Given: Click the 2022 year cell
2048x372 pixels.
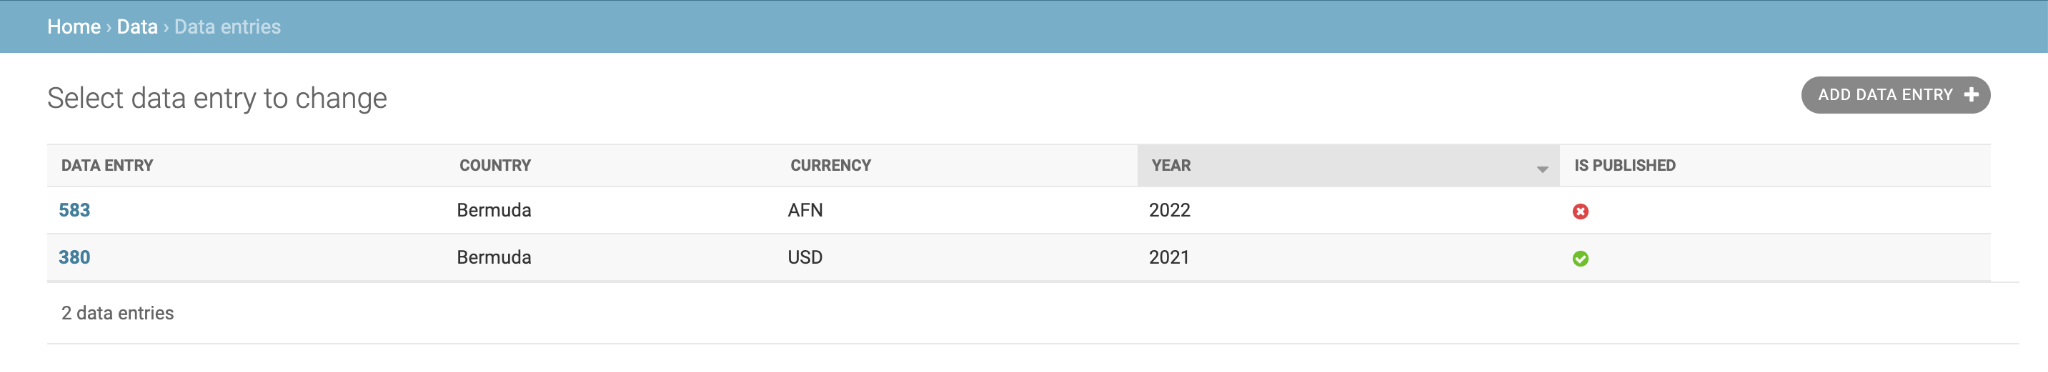Looking at the screenshot, I should point(1170,210).
